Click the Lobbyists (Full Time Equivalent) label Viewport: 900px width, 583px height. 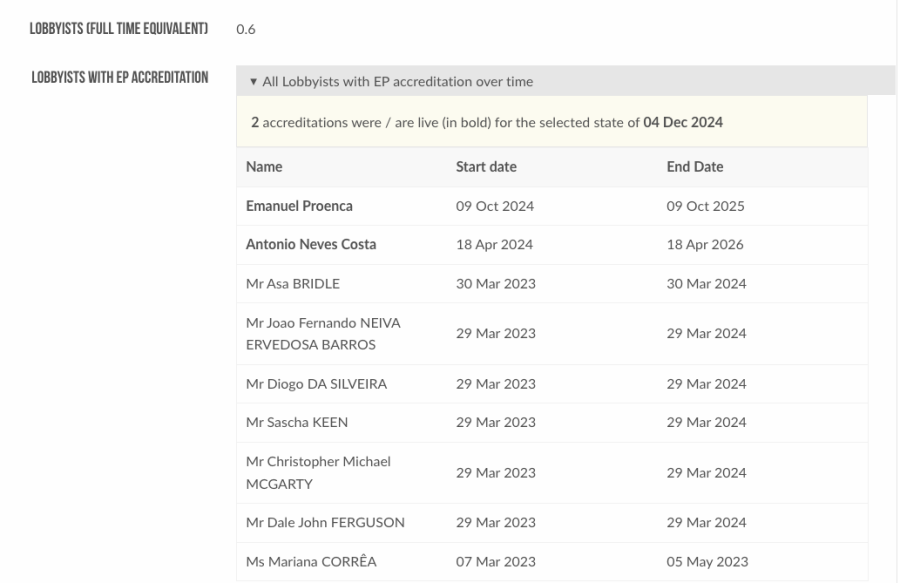click(x=119, y=29)
